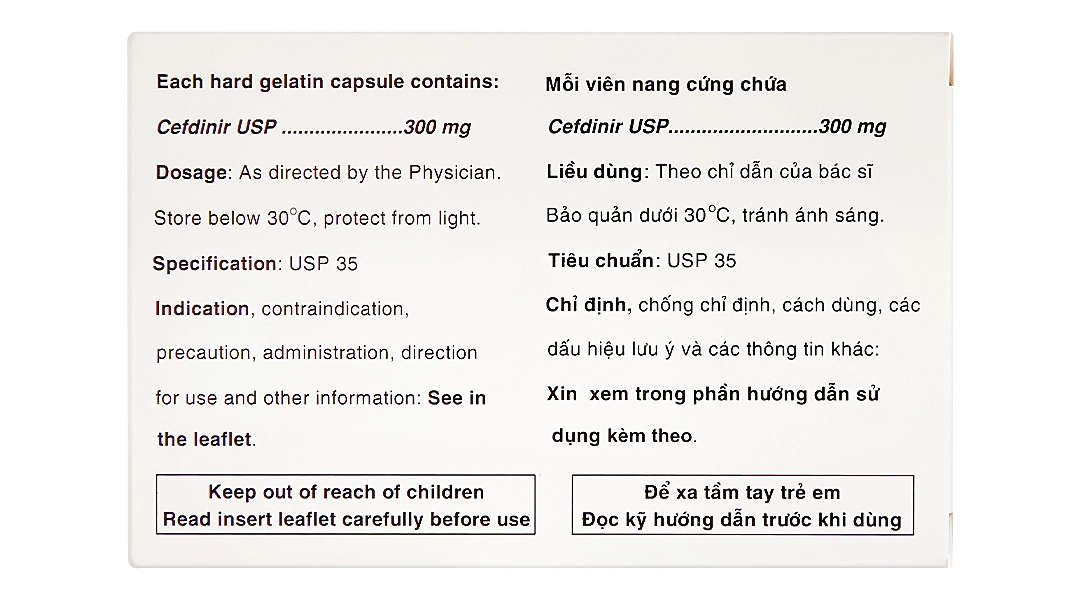Click the 'Each hard gelatin capsule contains:' heading
This screenshot has width=1080, height=600.
tap(327, 82)
